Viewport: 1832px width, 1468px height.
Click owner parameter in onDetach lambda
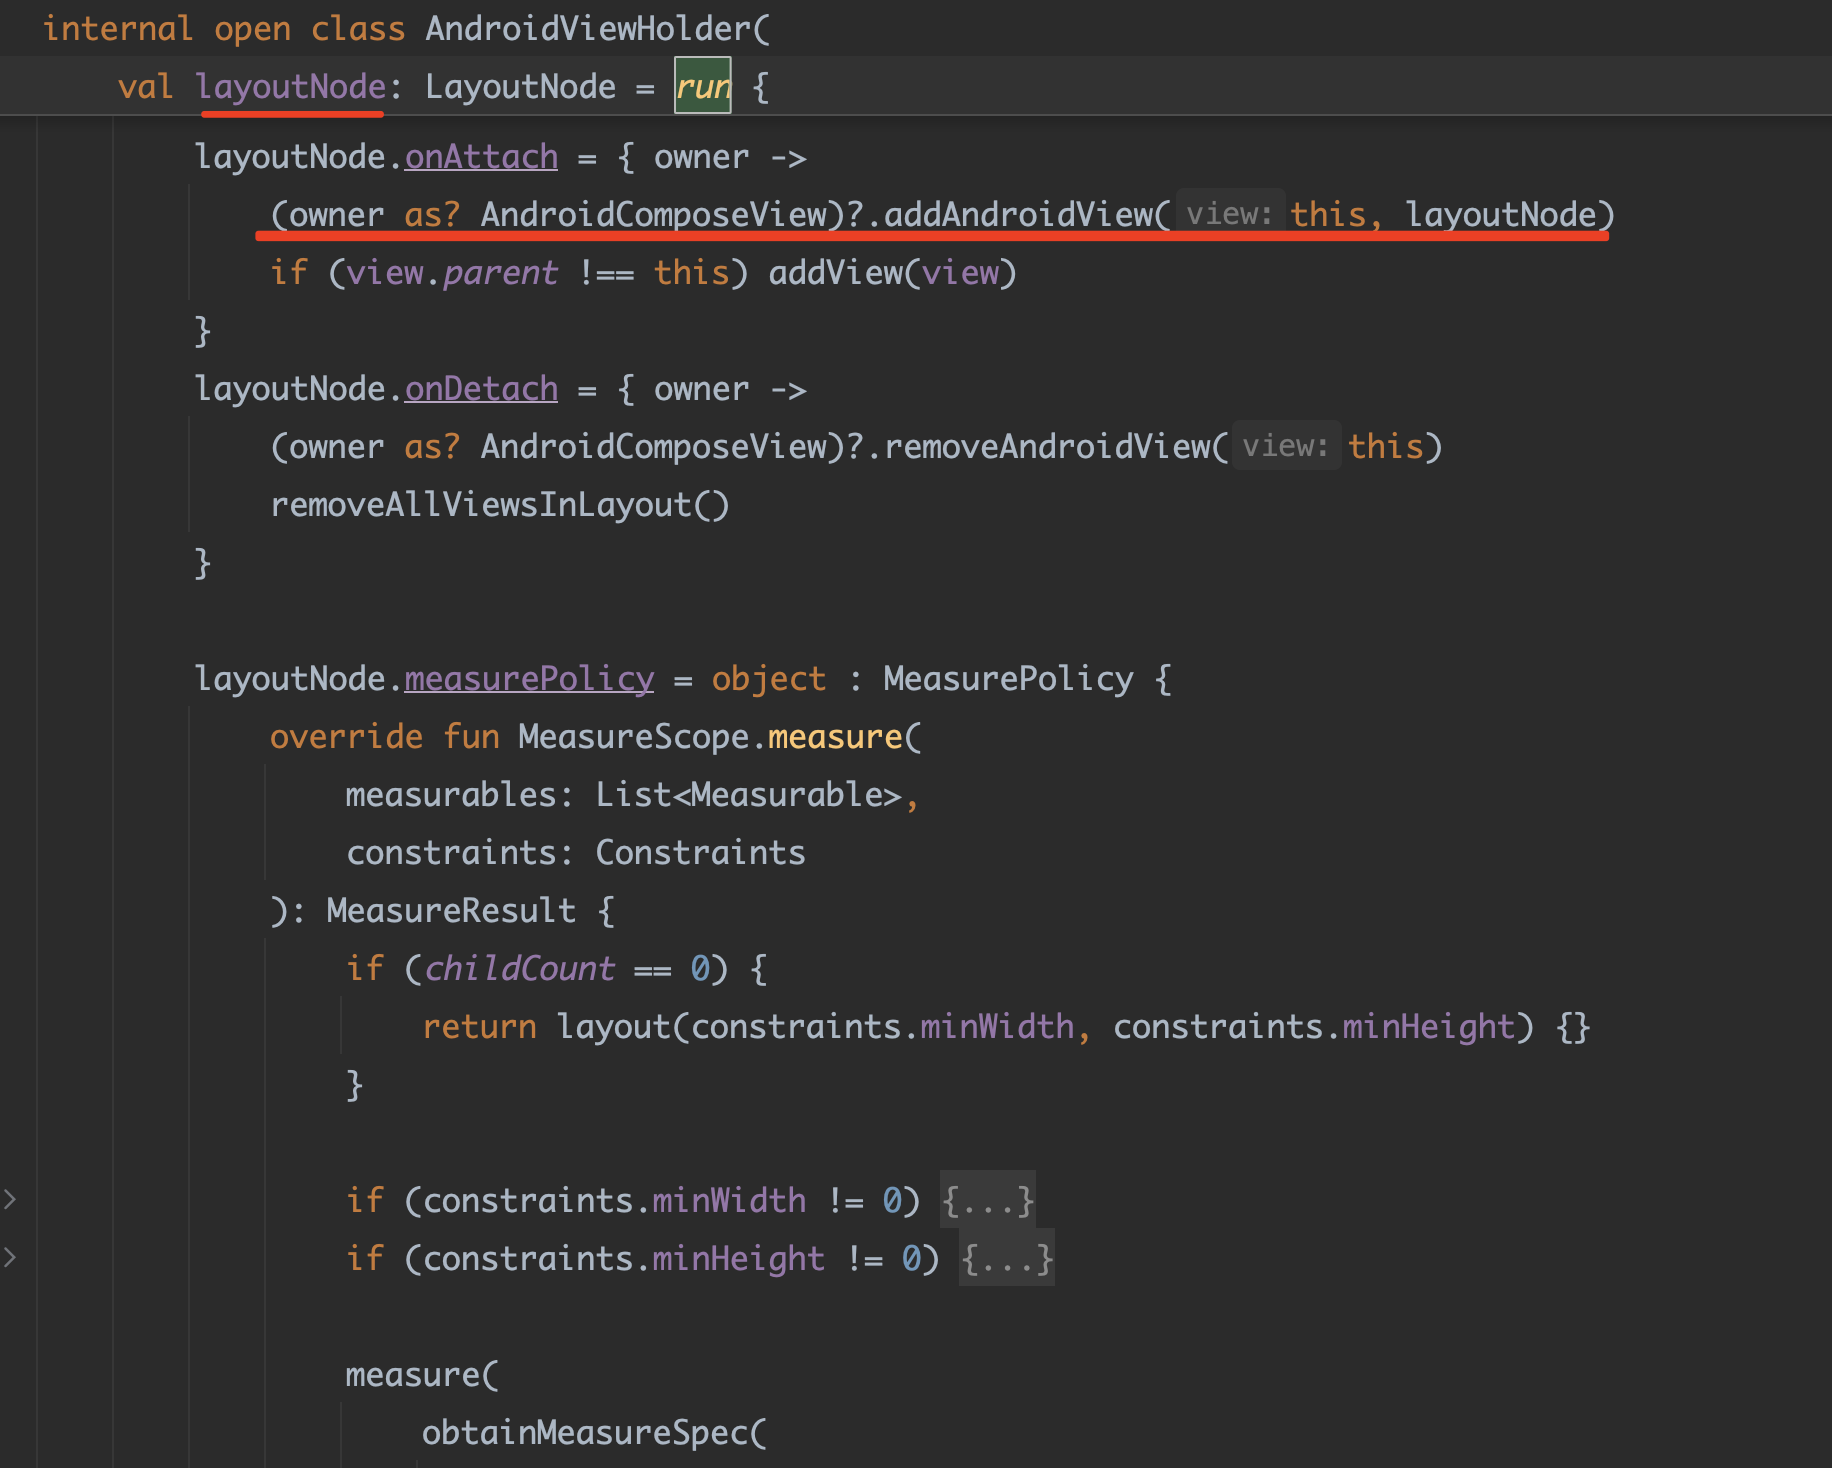(701, 389)
